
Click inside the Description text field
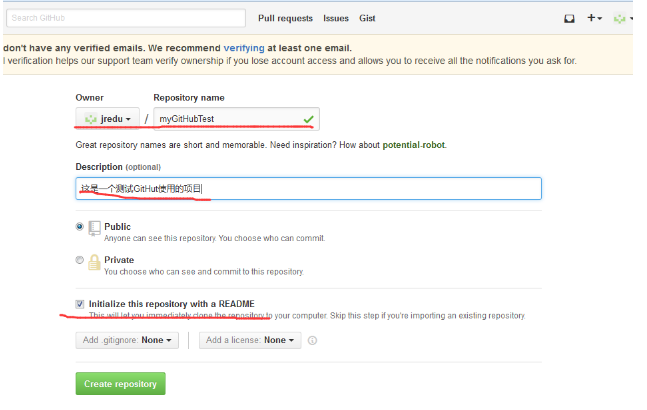point(309,189)
